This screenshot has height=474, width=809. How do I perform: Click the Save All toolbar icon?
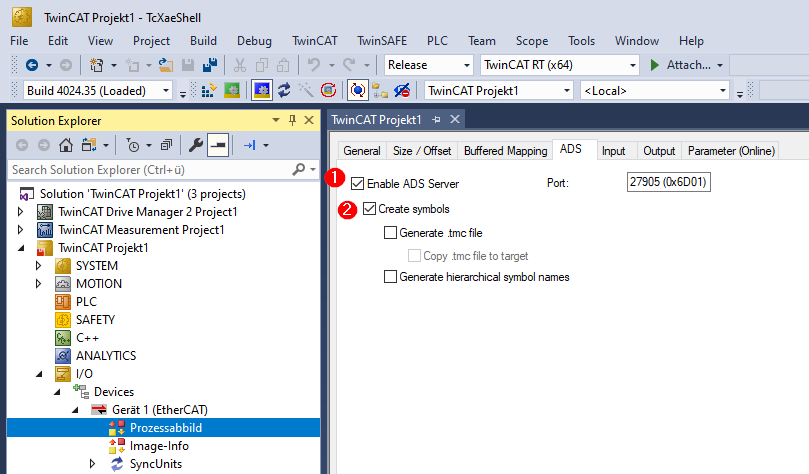(210, 65)
